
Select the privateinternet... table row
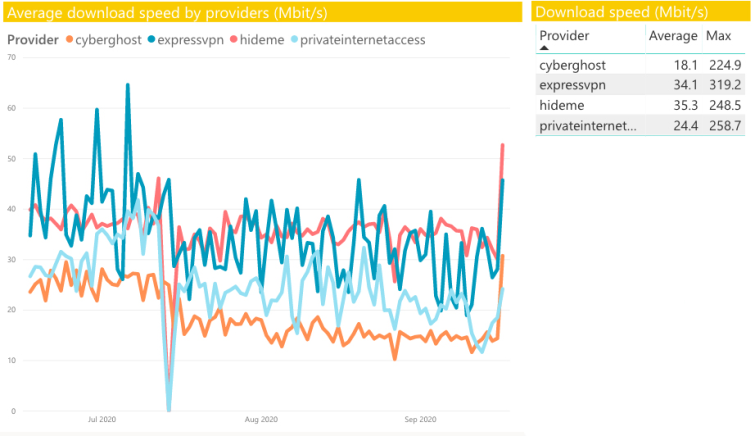click(x=640, y=125)
